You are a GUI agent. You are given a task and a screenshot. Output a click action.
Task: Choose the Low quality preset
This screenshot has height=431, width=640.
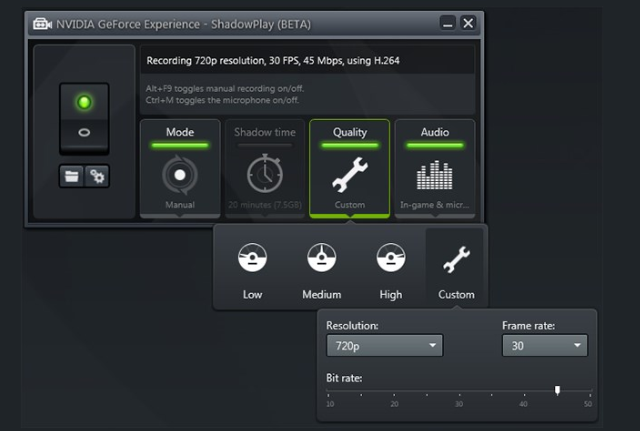[x=252, y=271]
